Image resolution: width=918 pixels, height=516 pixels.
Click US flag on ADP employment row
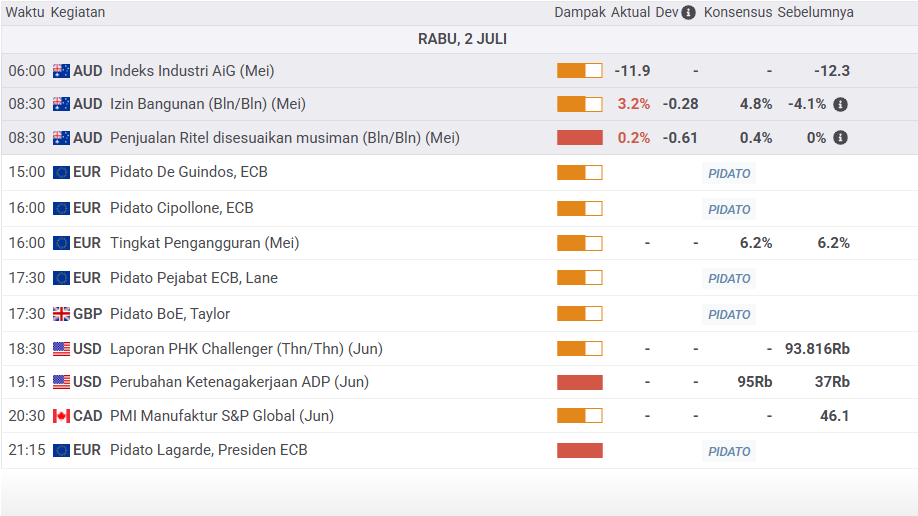click(61, 382)
